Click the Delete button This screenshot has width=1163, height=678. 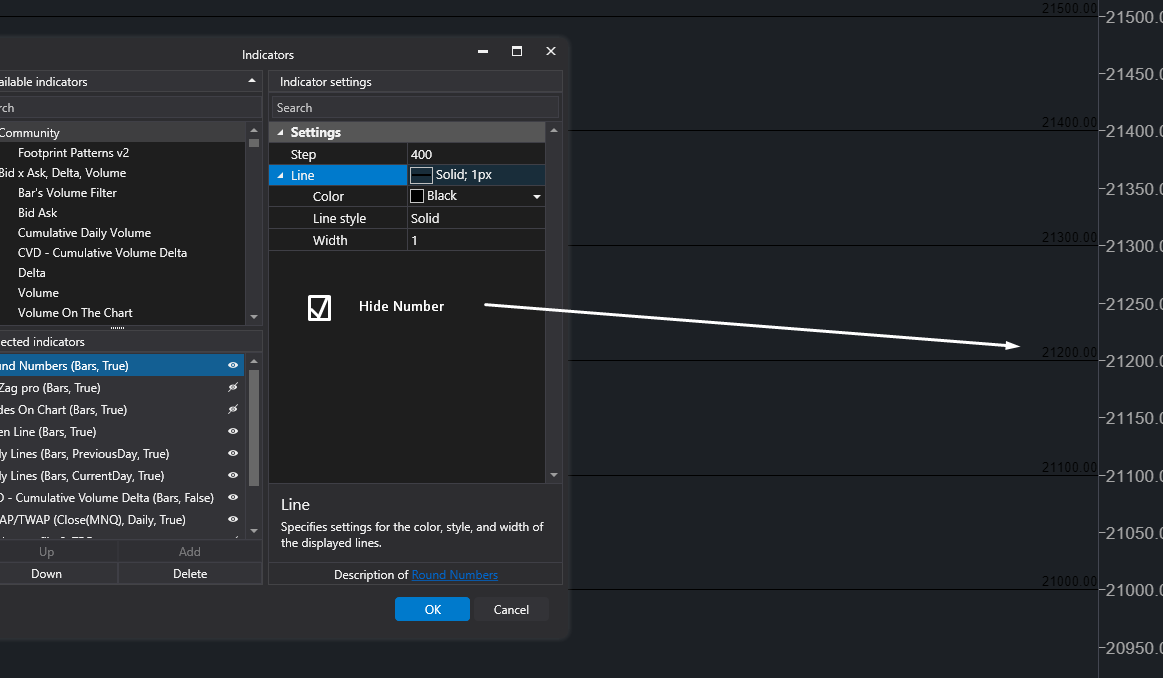[190, 573]
